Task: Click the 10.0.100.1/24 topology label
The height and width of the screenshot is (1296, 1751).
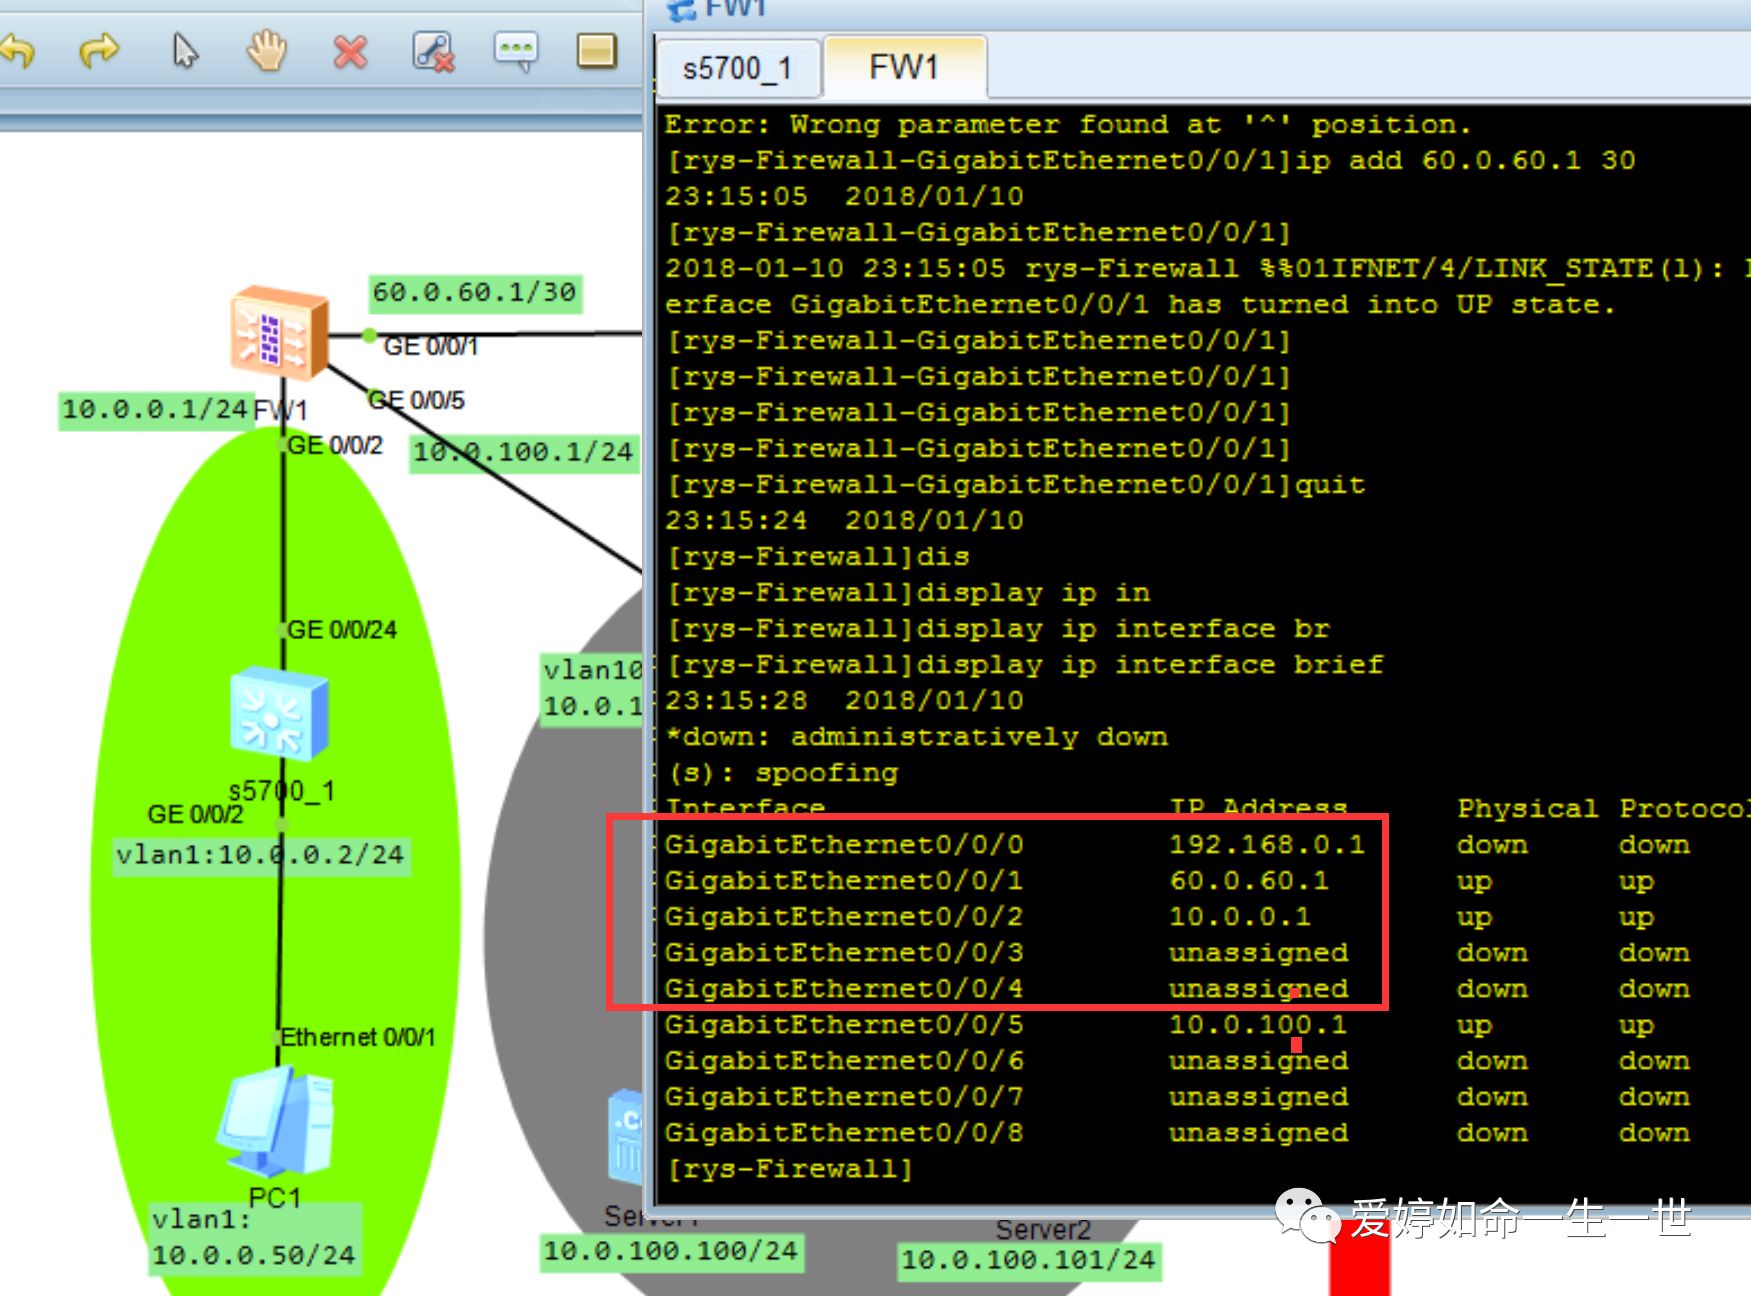Action: tap(524, 452)
